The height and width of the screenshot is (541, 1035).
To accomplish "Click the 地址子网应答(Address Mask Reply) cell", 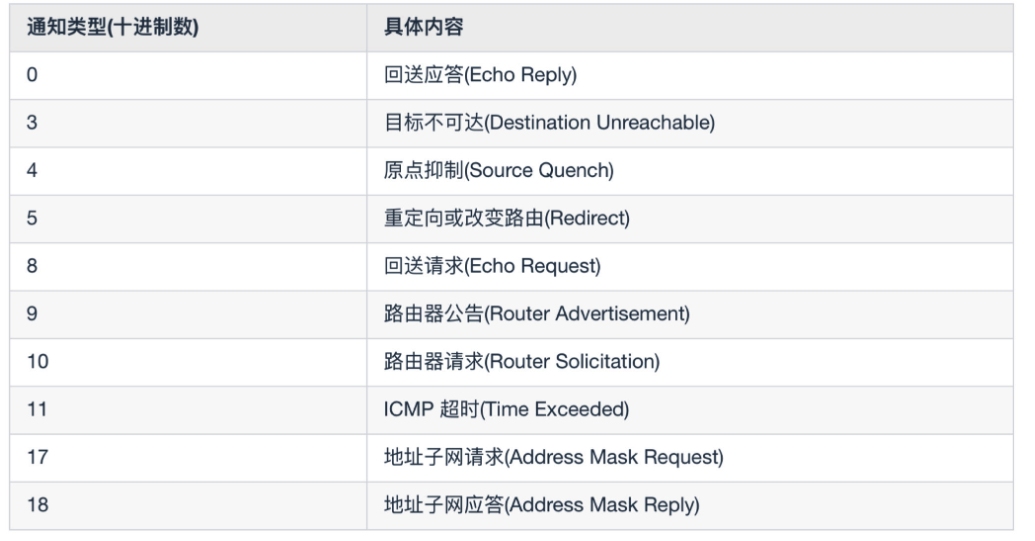I will pyautogui.click(x=690, y=505).
